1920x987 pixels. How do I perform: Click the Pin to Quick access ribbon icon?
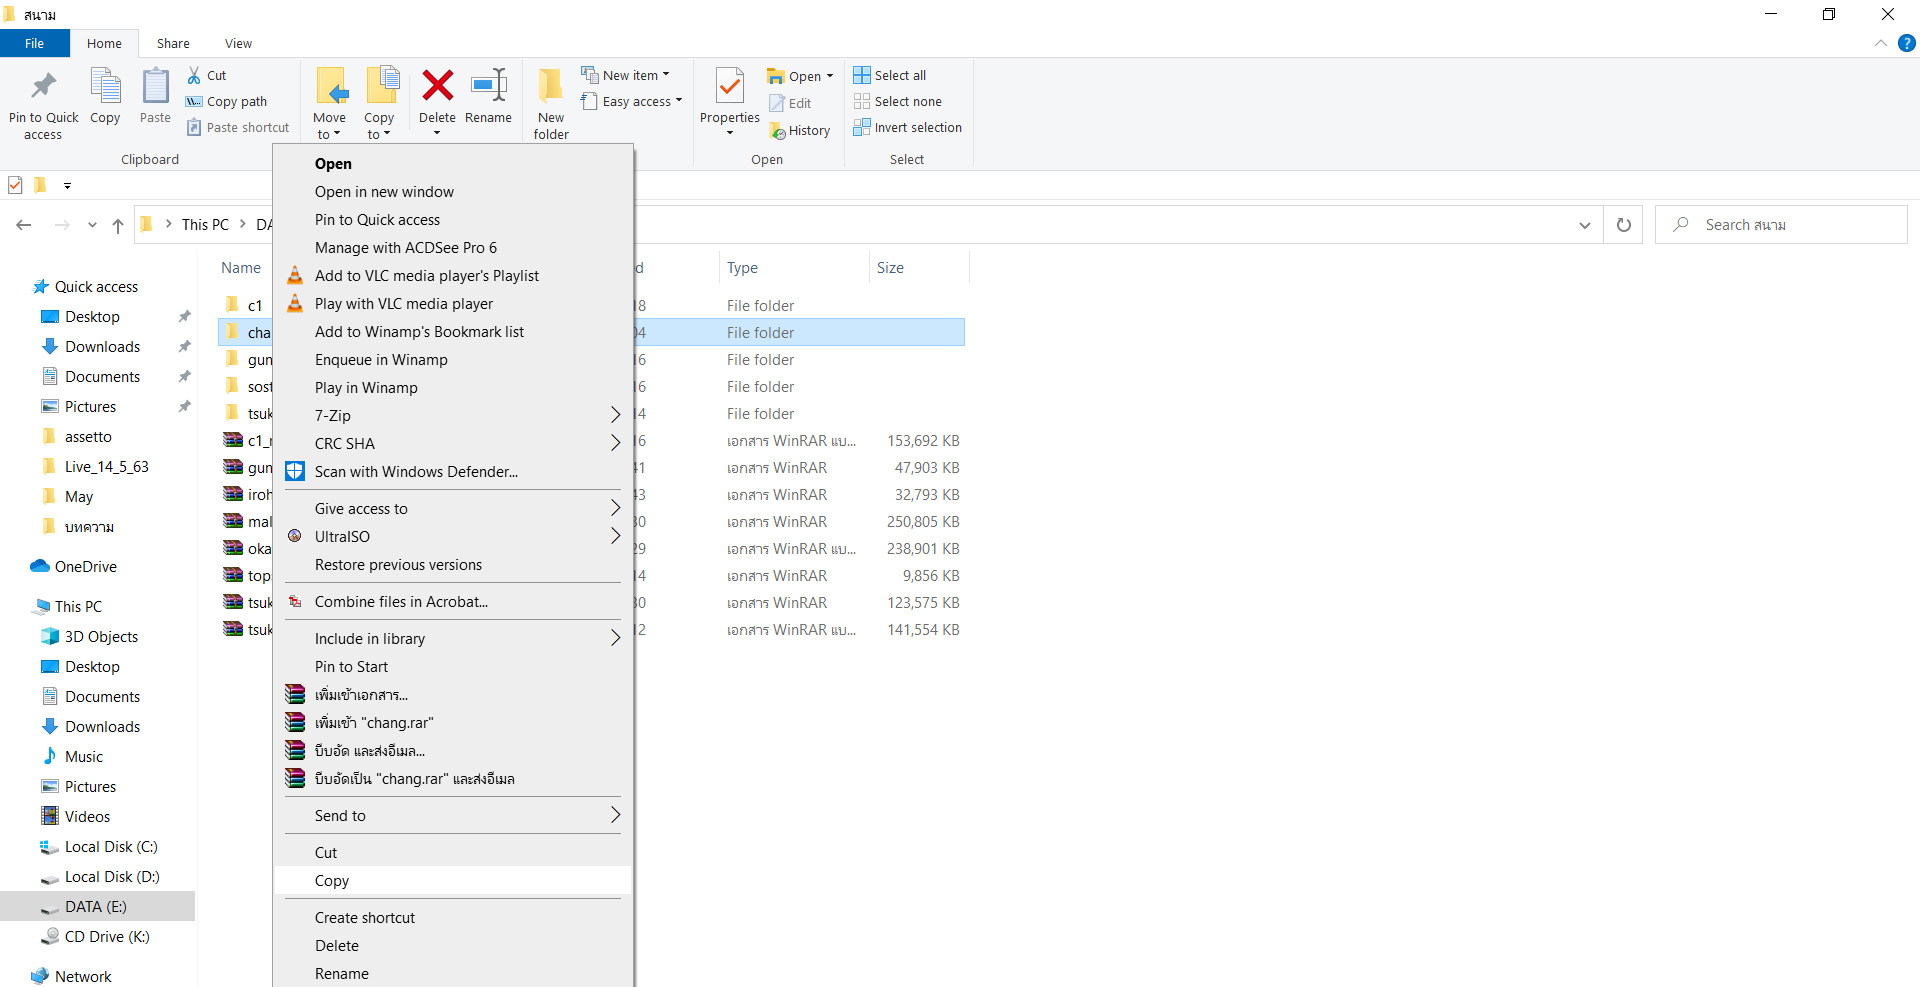[x=43, y=87]
